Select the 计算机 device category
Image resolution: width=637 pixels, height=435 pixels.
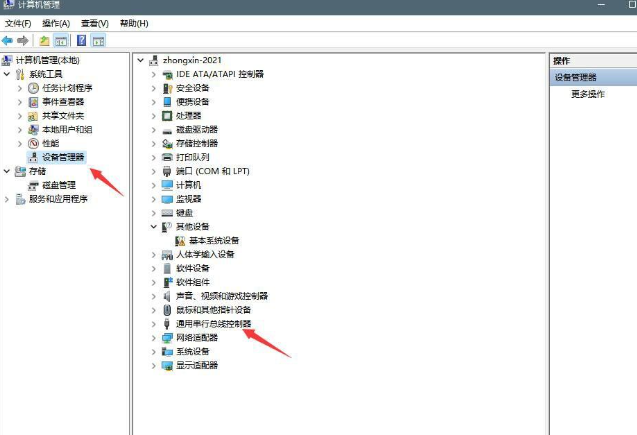tap(188, 185)
